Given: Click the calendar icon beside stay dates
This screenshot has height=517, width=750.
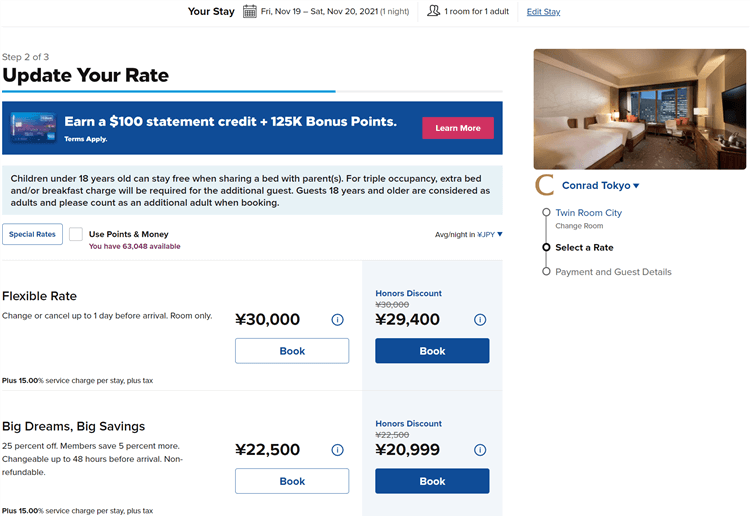Looking at the screenshot, I should 250,11.
